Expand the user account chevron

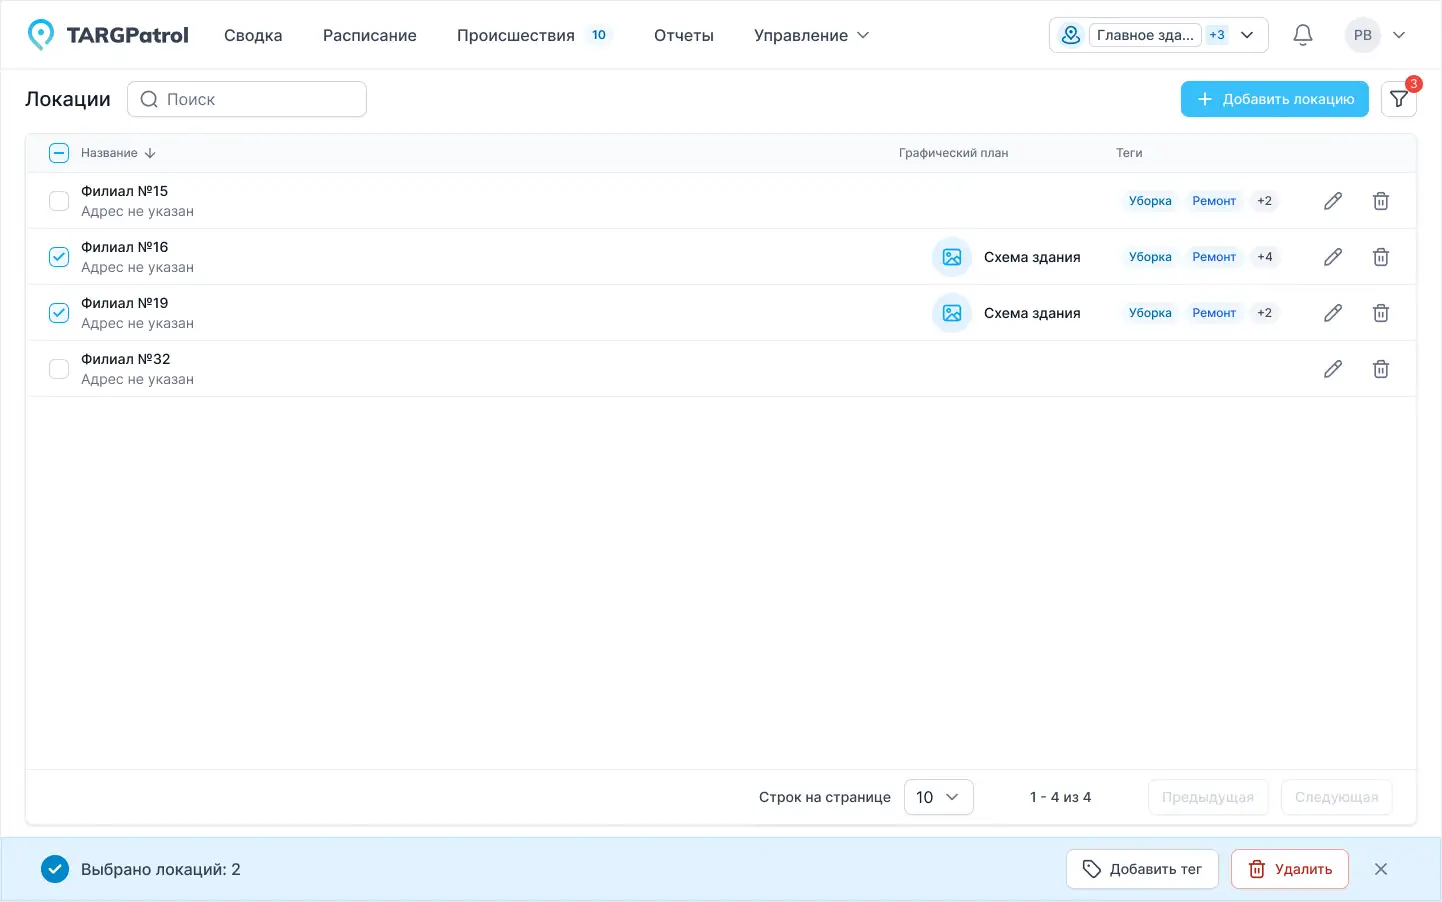1399,35
